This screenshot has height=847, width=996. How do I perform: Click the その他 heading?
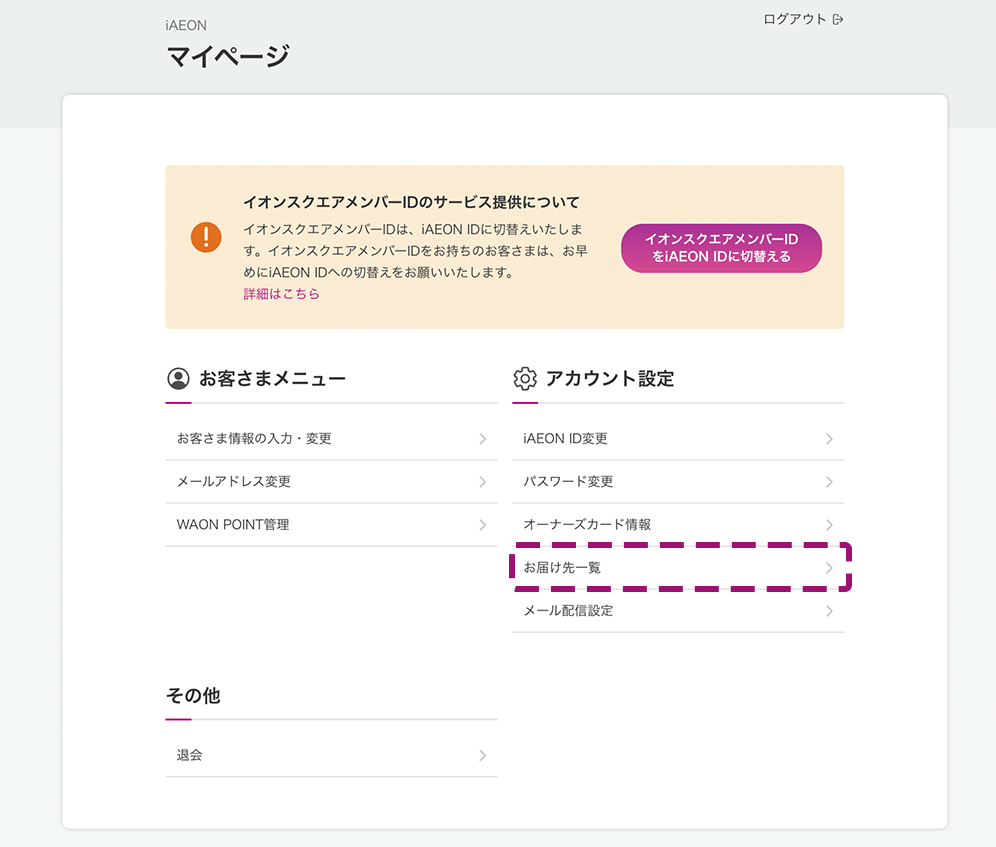[193, 695]
